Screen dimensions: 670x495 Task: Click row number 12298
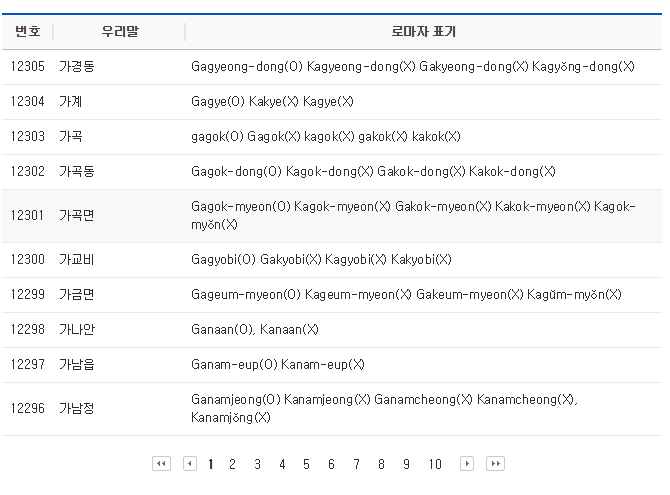coord(27,330)
